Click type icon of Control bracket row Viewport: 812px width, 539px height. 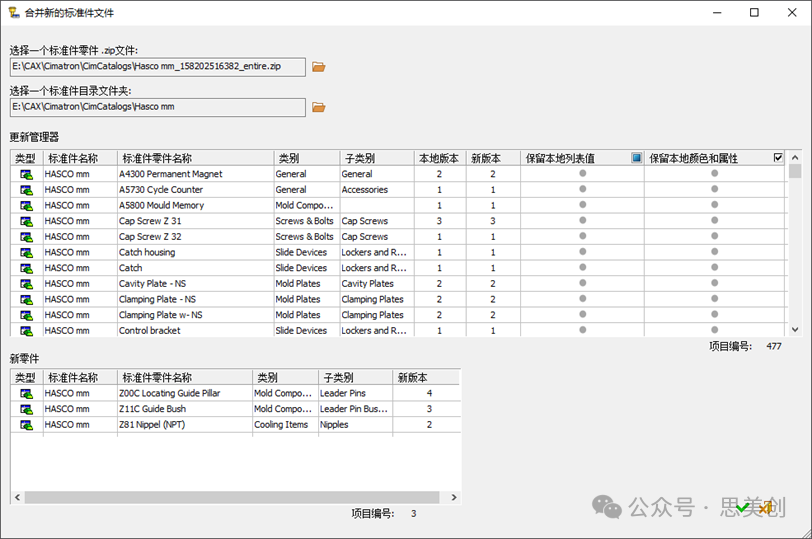pyautogui.click(x=26, y=330)
